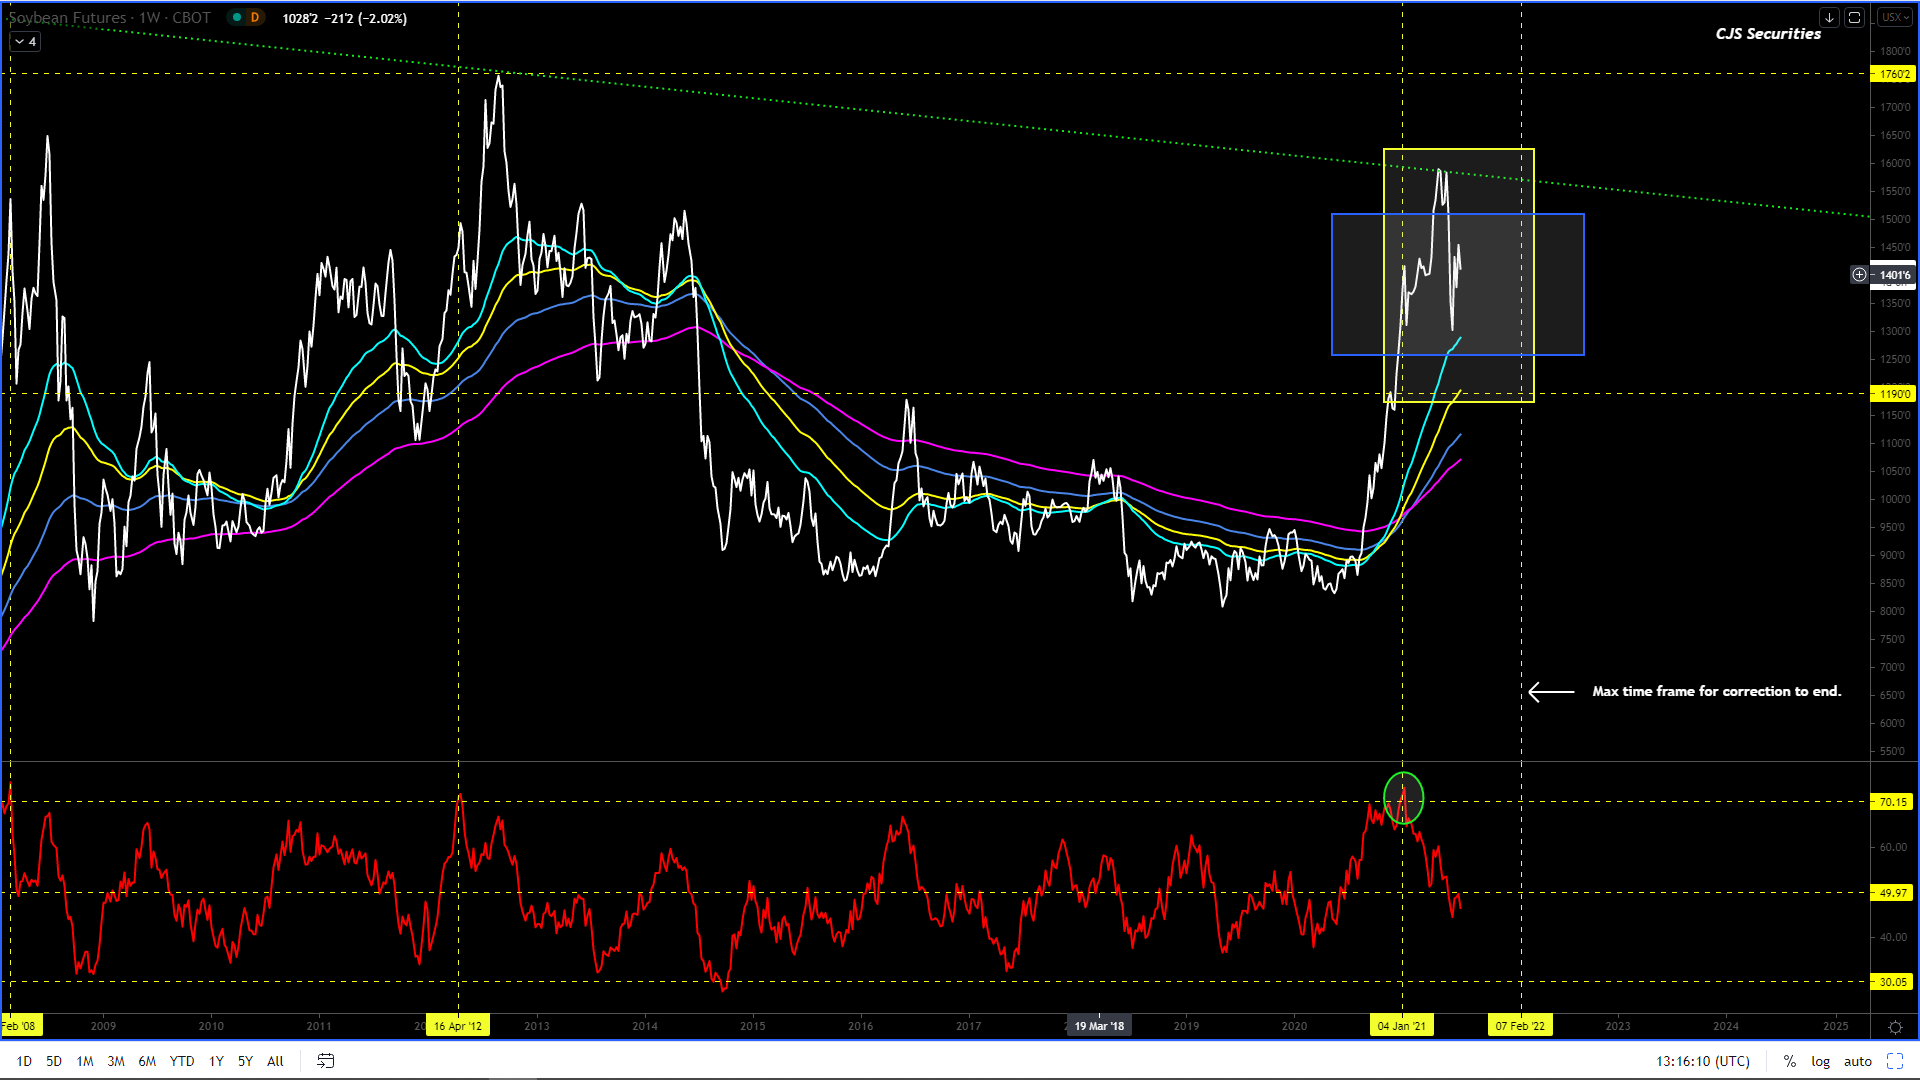The image size is (1920, 1080).
Task: Open the timezone menu showing 13:16:10 (UTC)
Action: pos(1702,1061)
